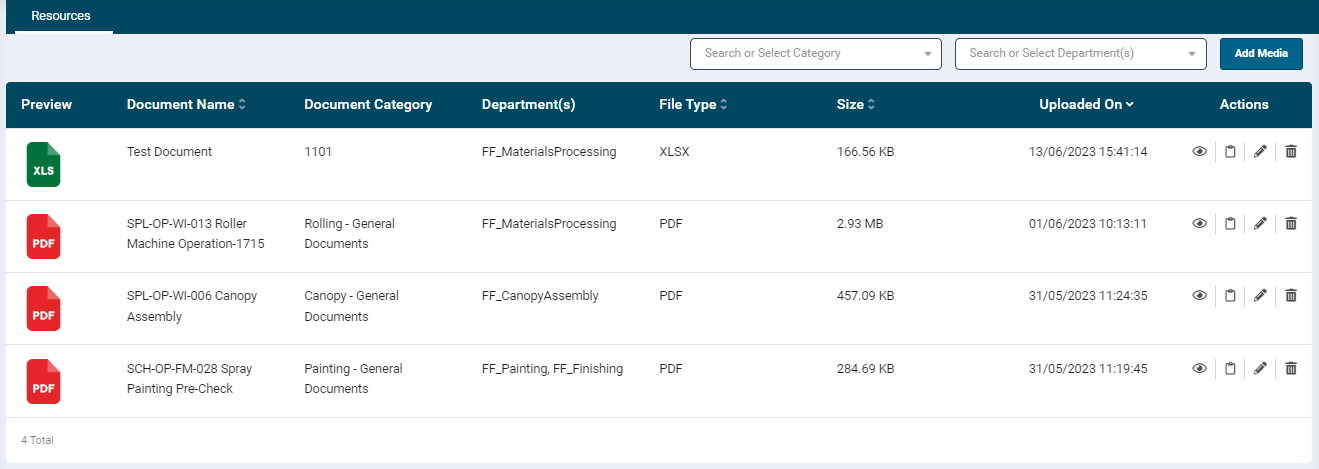Sort by the File Type column header

[x=693, y=105]
